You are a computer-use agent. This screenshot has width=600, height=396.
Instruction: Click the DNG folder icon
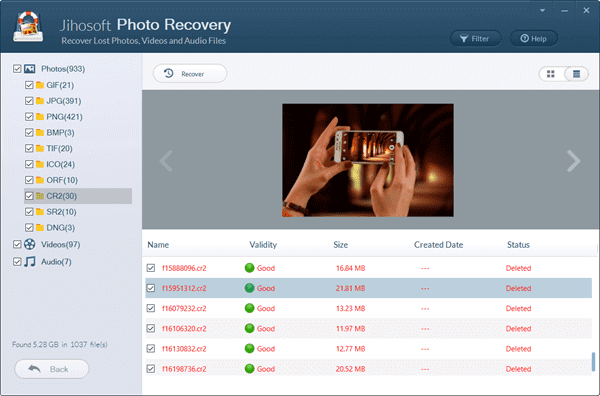[x=40, y=228]
